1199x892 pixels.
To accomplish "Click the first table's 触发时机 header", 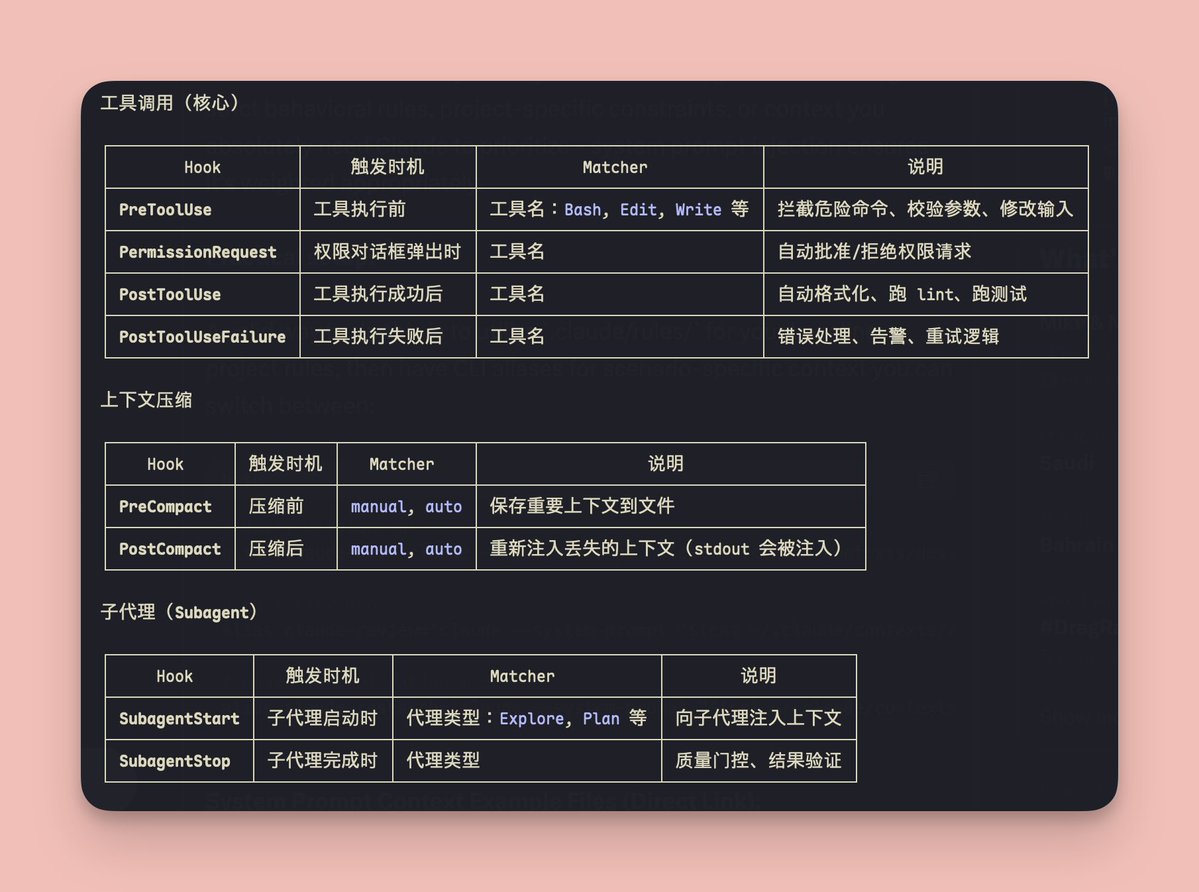I will [388, 167].
